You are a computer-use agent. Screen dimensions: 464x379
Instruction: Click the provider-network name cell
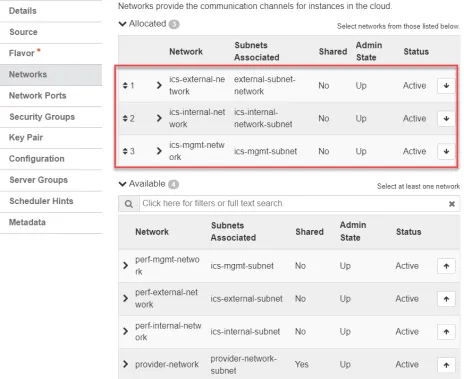click(x=167, y=365)
